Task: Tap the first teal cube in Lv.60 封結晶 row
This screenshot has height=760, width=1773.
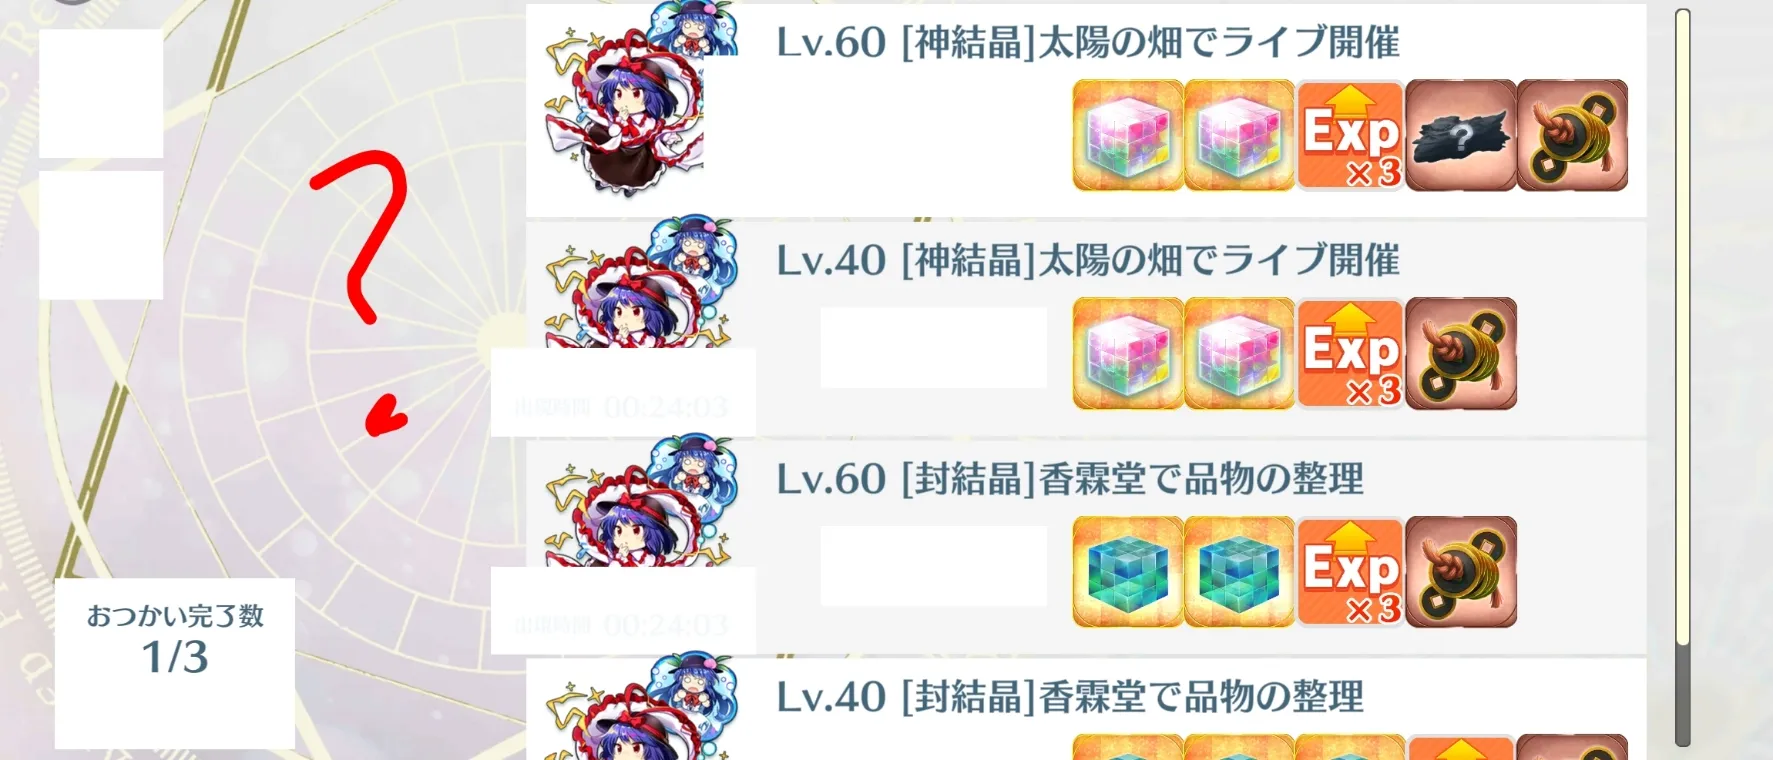Action: pos(1128,571)
